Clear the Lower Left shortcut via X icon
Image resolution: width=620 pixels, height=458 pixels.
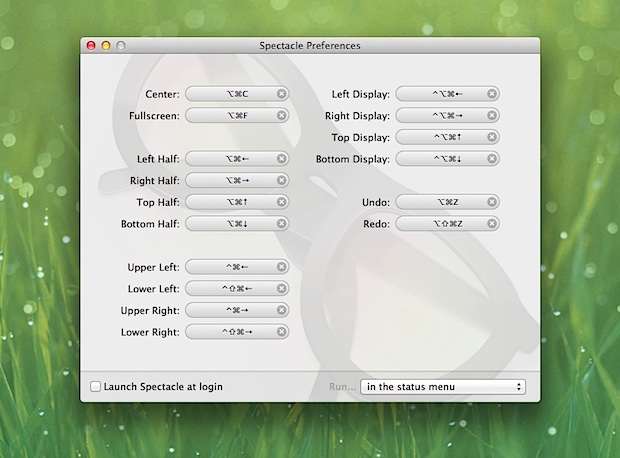(282, 289)
